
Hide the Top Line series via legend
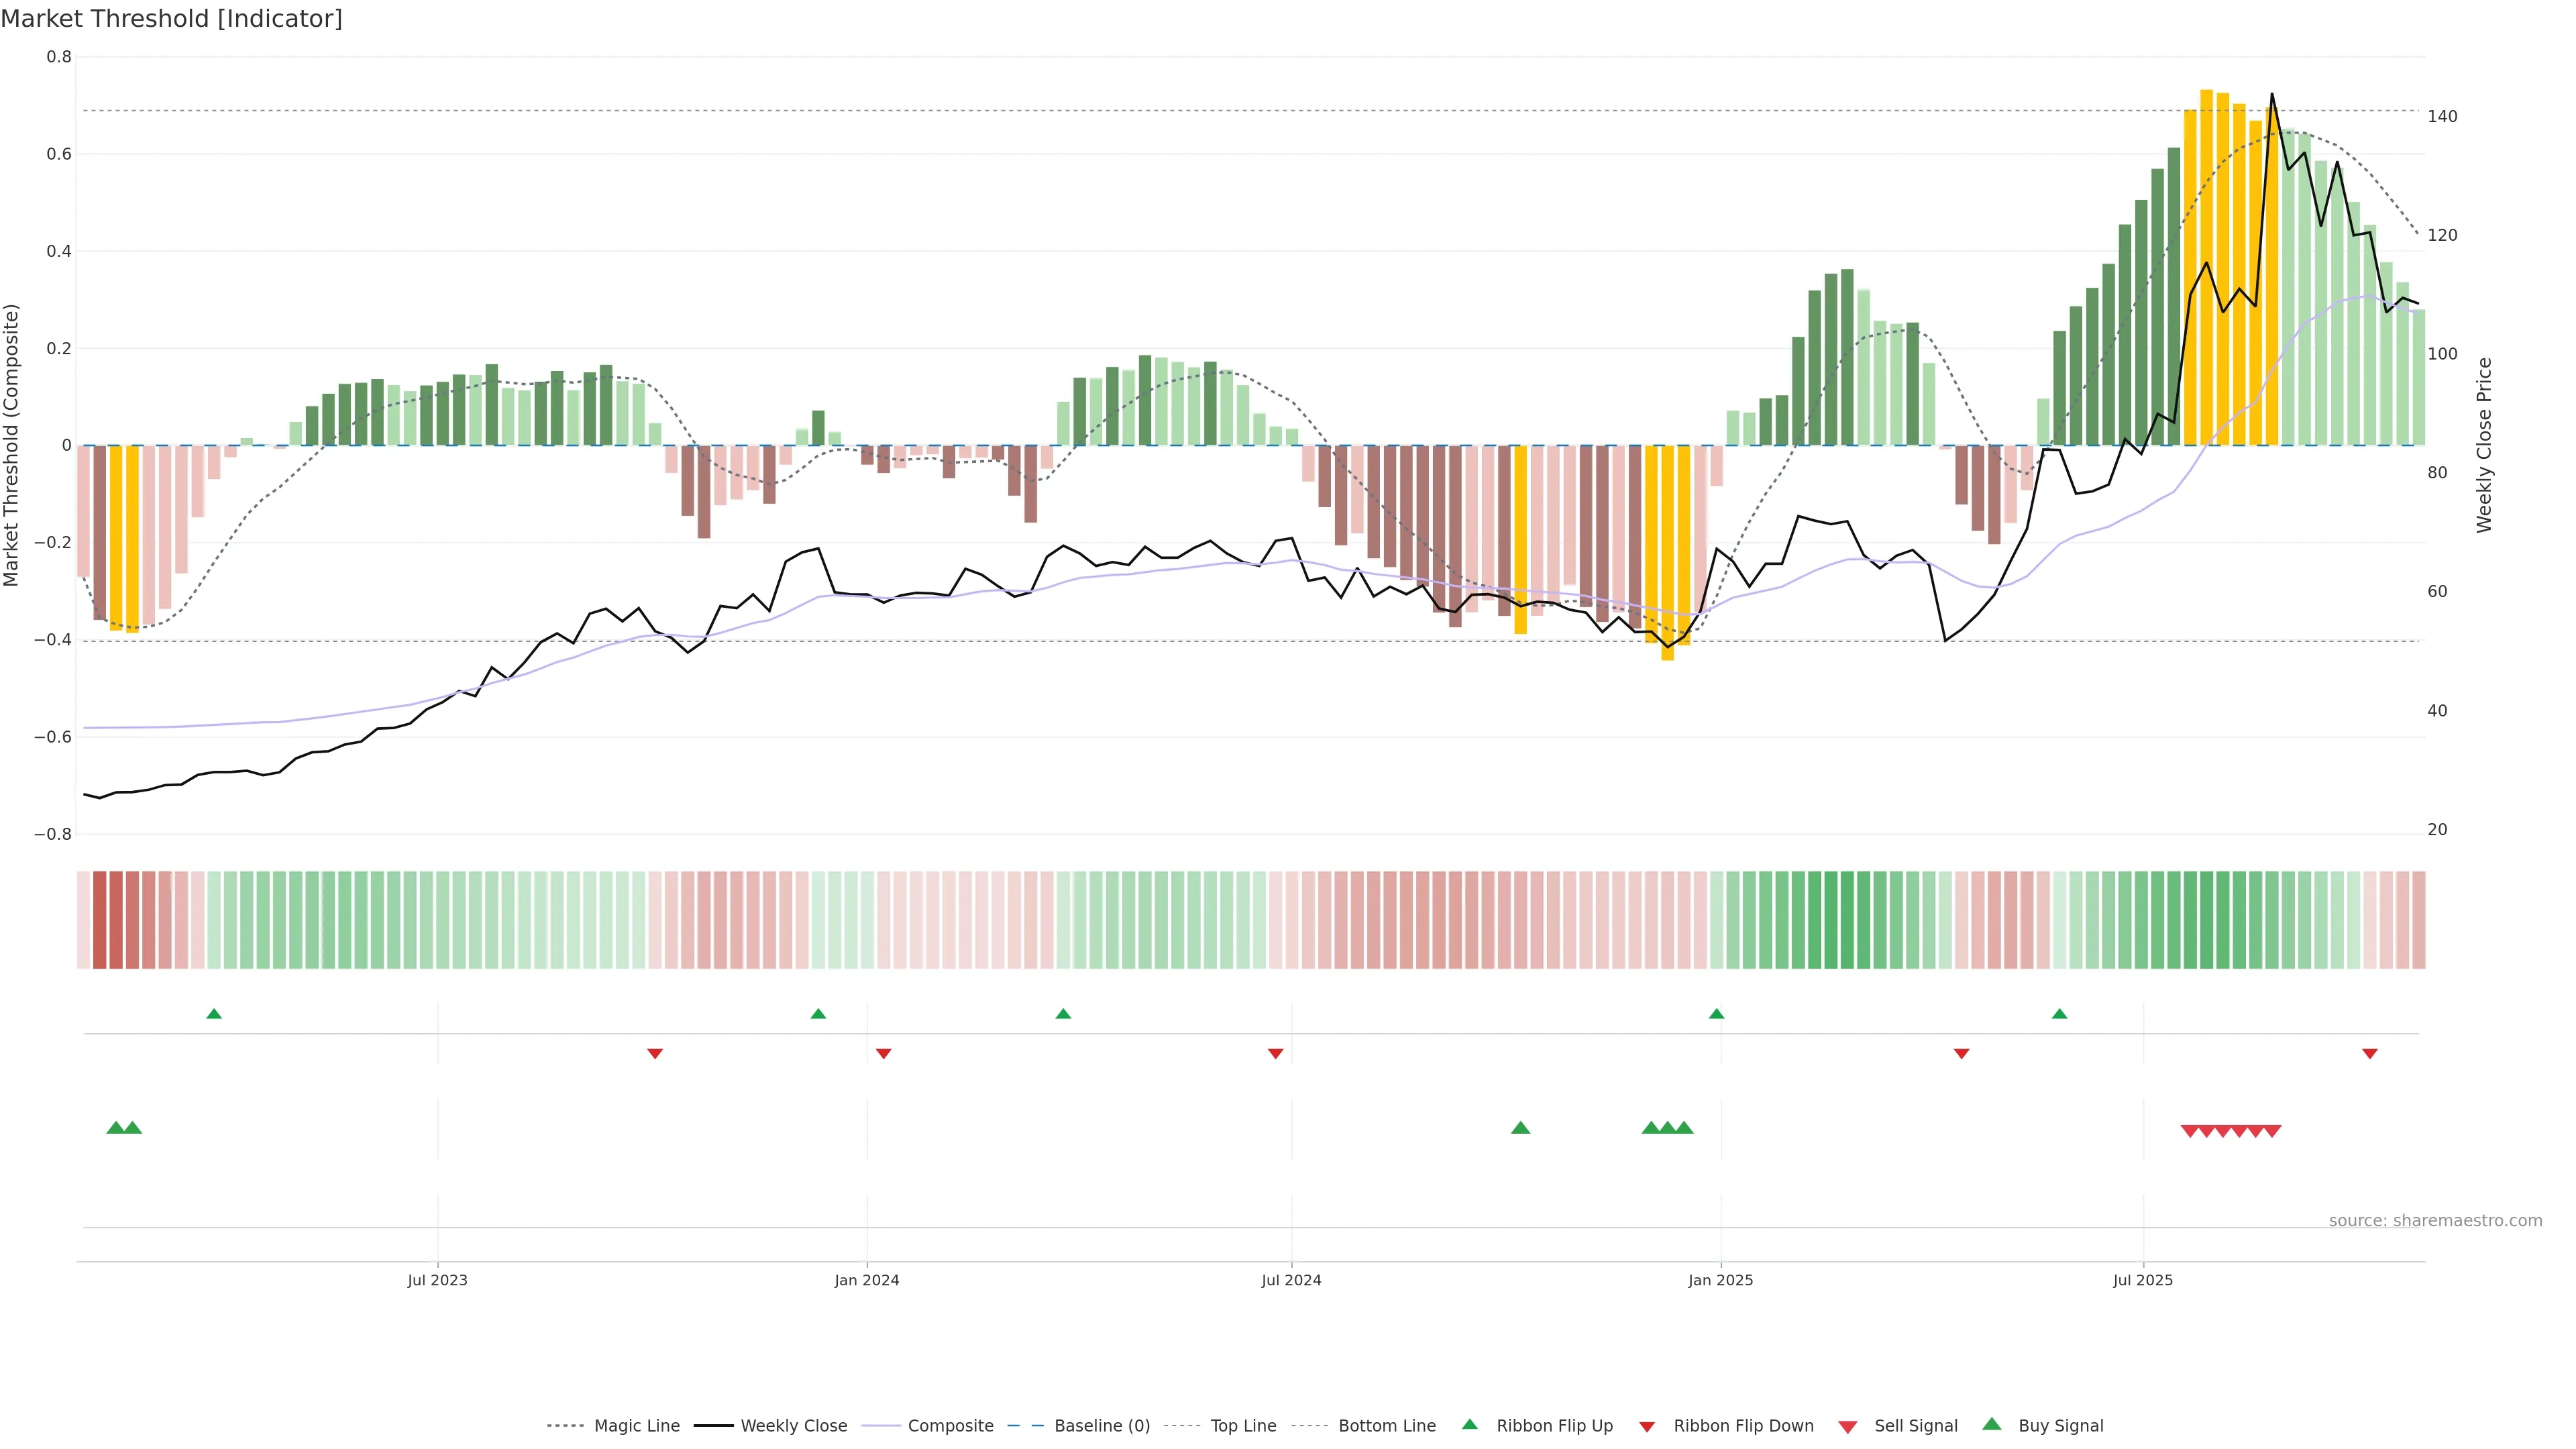coord(1243,1426)
